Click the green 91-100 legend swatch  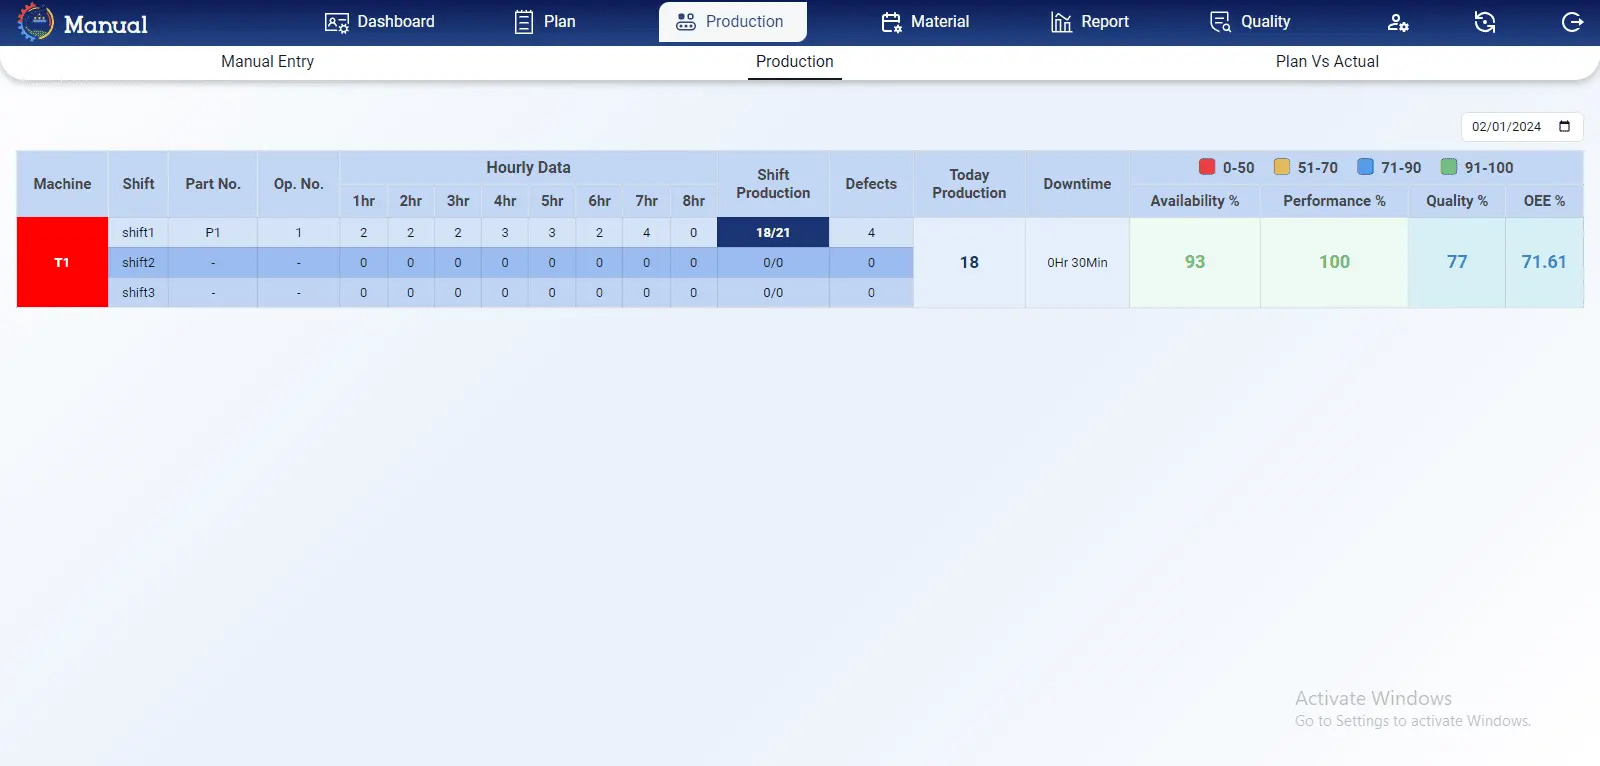point(1449,167)
